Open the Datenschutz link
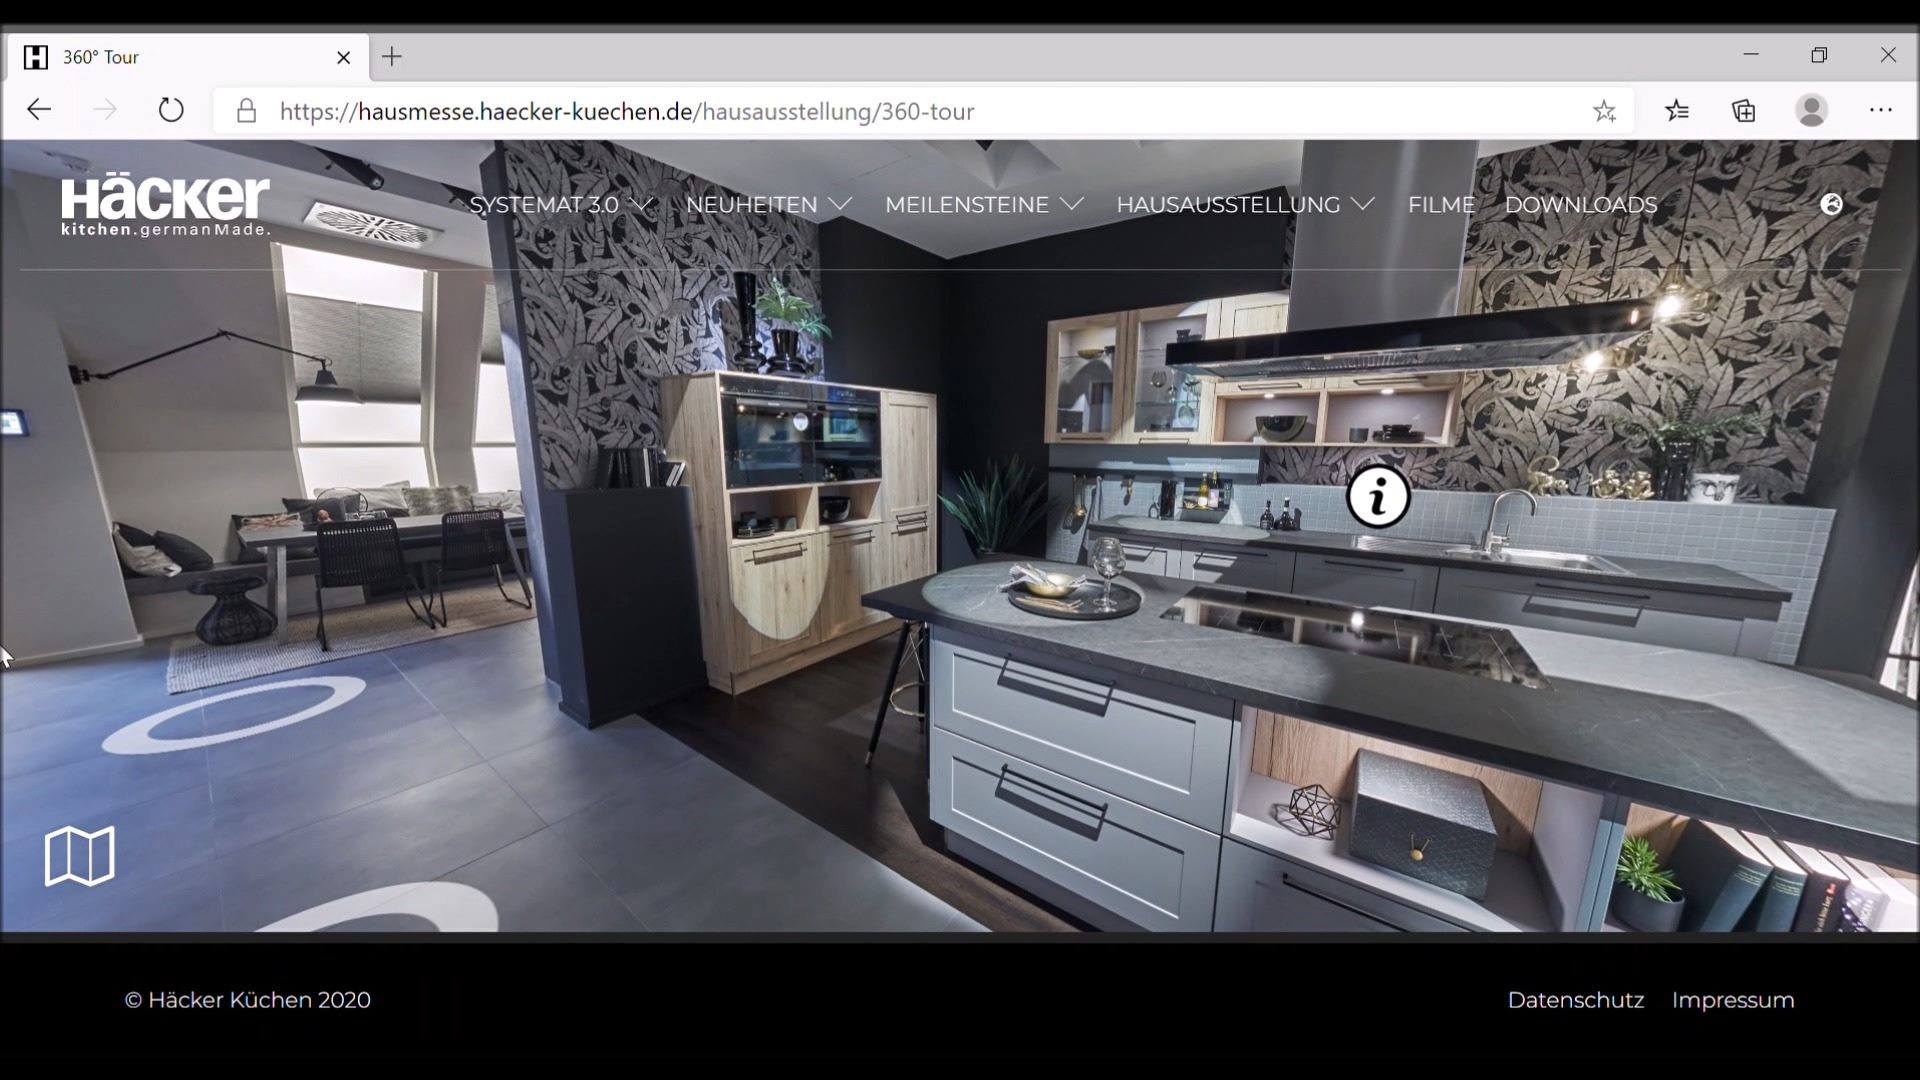Viewport: 1920px width, 1080px height. [1575, 1000]
